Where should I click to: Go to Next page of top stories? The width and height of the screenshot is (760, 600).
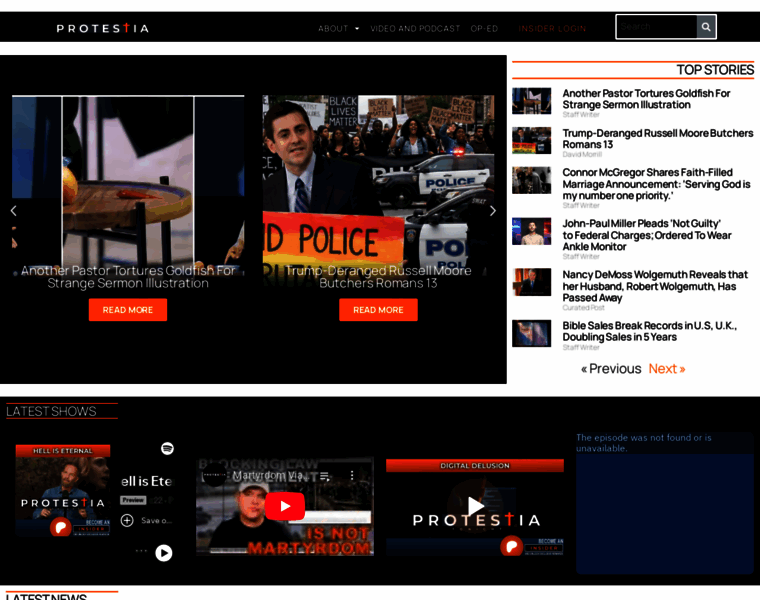pyautogui.click(x=666, y=369)
